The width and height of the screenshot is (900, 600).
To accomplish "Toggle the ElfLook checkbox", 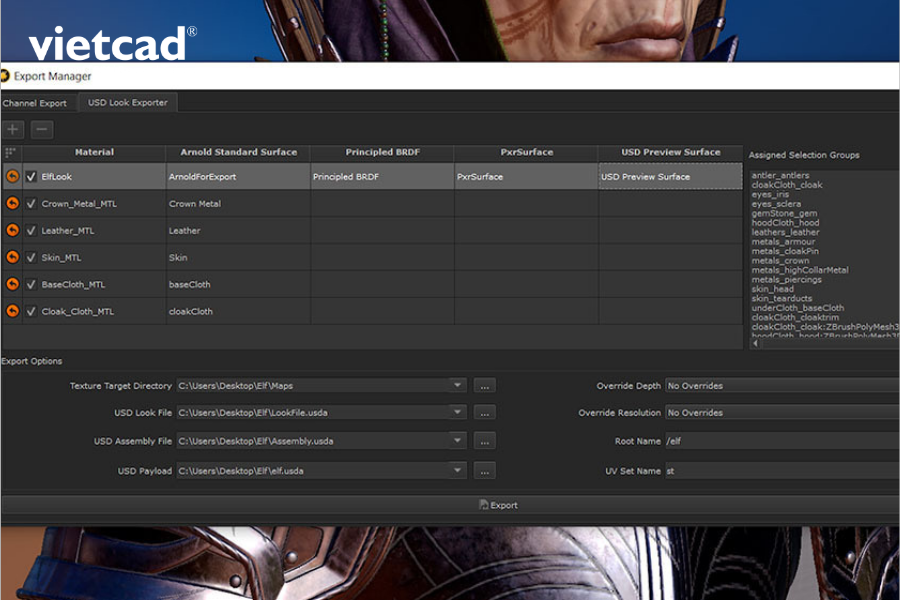I will click(x=31, y=177).
